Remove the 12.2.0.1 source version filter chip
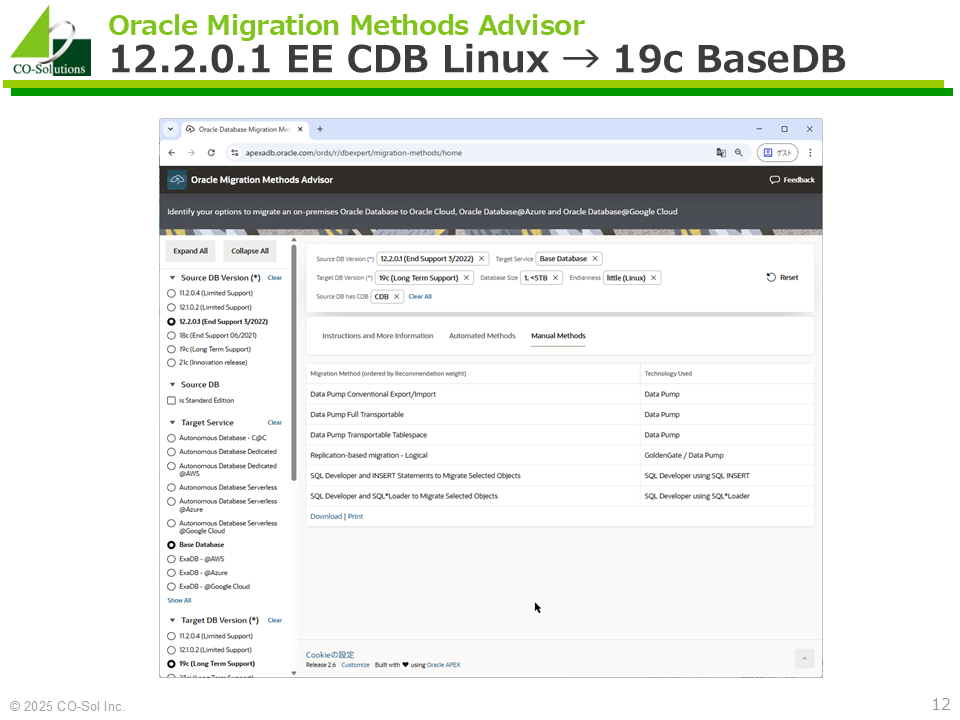 (x=481, y=259)
